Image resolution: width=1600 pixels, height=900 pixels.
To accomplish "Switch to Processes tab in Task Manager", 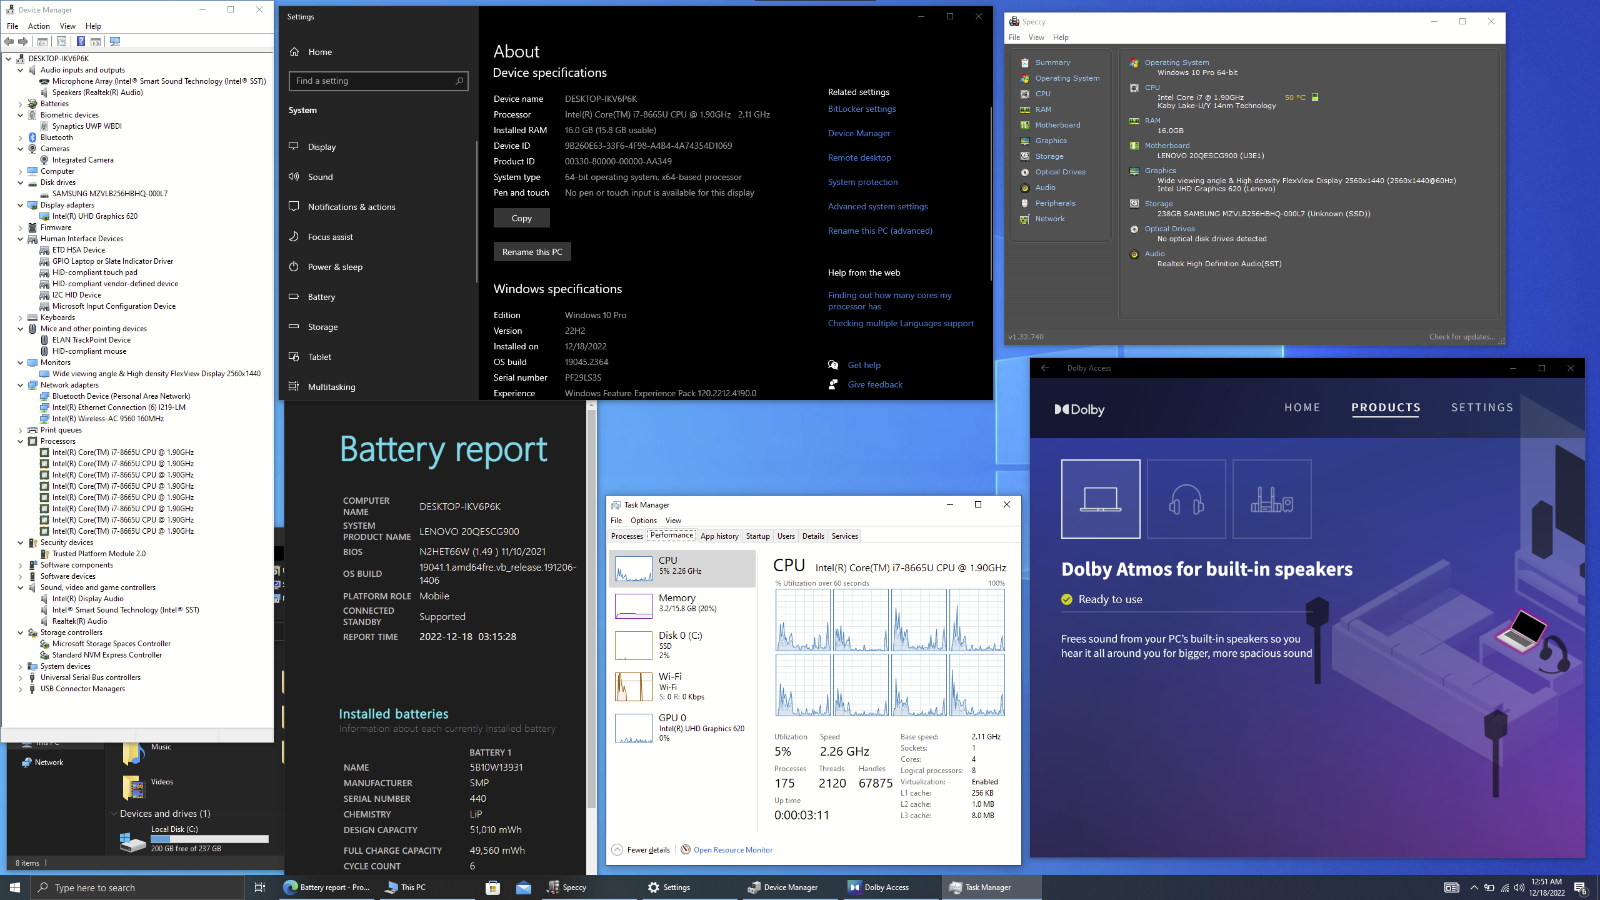I will point(627,536).
